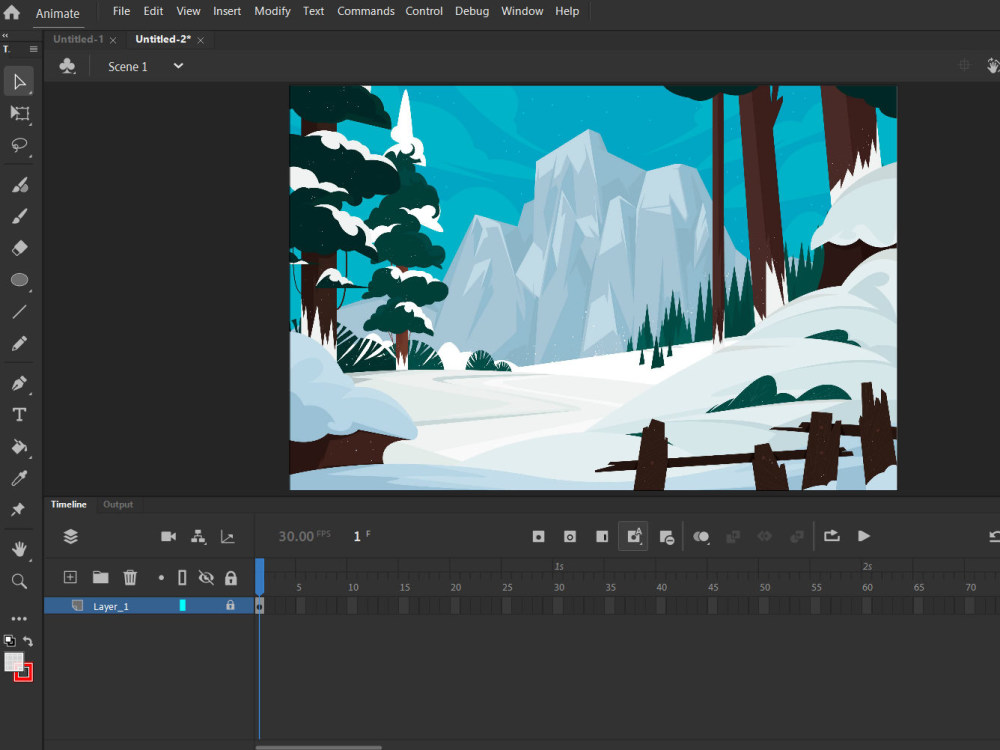Select the Paint Bucket tool
The height and width of the screenshot is (750, 1000).
(x=20, y=446)
